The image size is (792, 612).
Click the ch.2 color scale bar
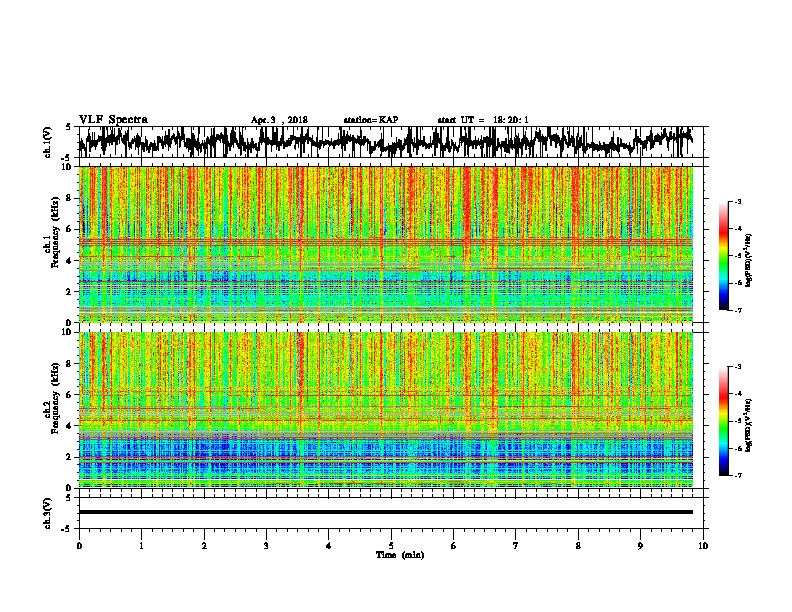724,421
